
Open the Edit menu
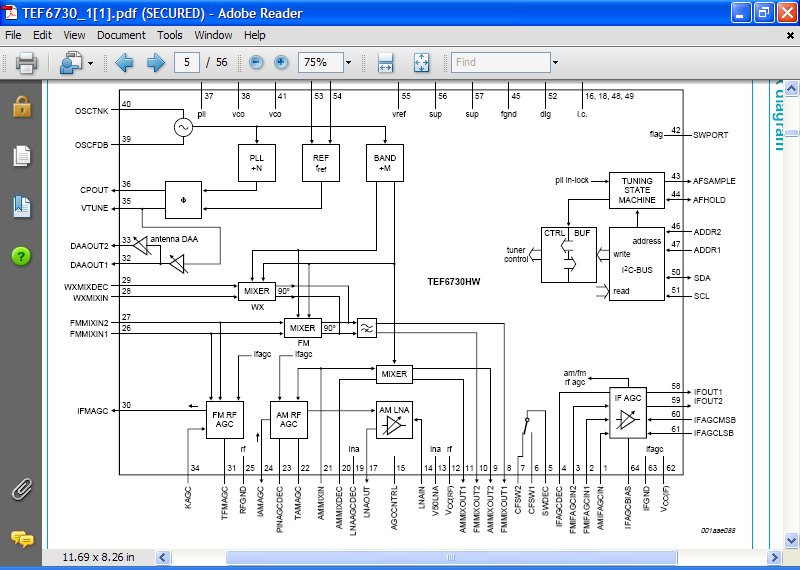coord(42,35)
